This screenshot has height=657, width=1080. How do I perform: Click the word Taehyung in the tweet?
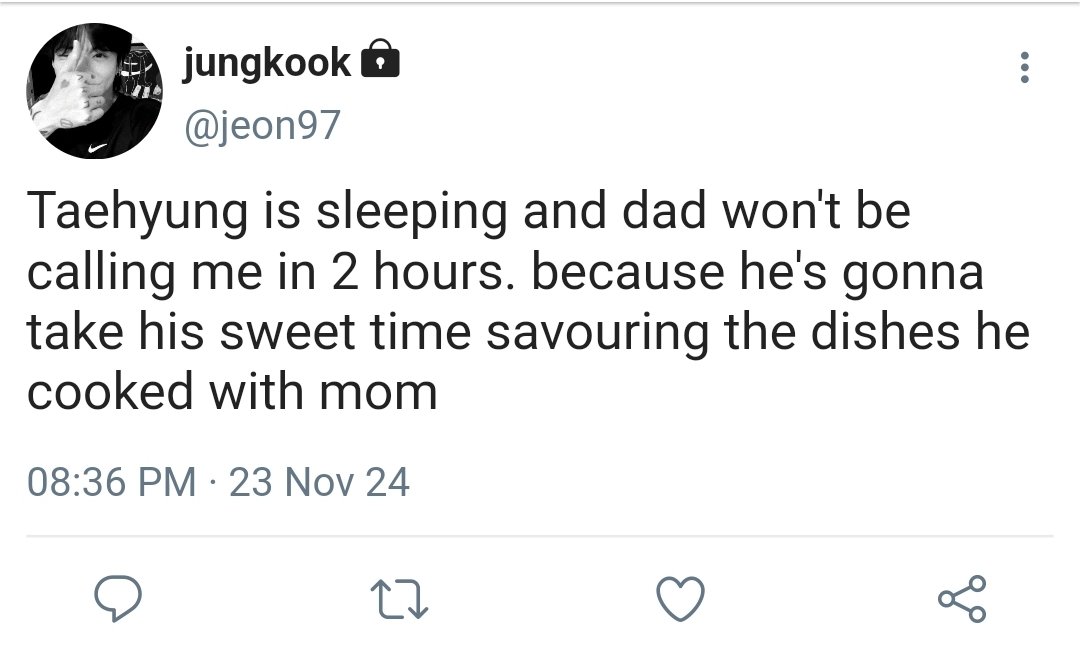pyautogui.click(x=137, y=211)
